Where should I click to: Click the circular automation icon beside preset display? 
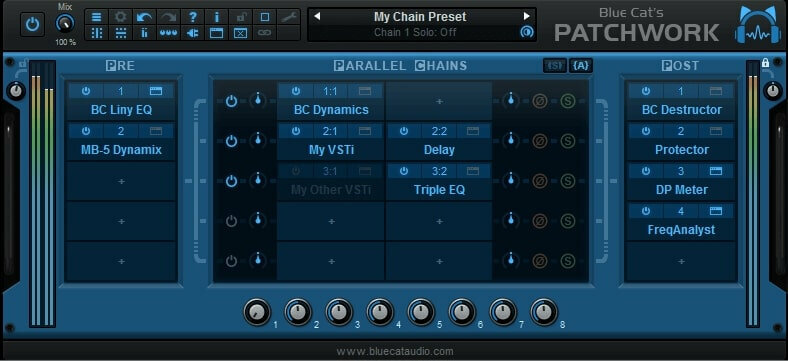click(526, 32)
